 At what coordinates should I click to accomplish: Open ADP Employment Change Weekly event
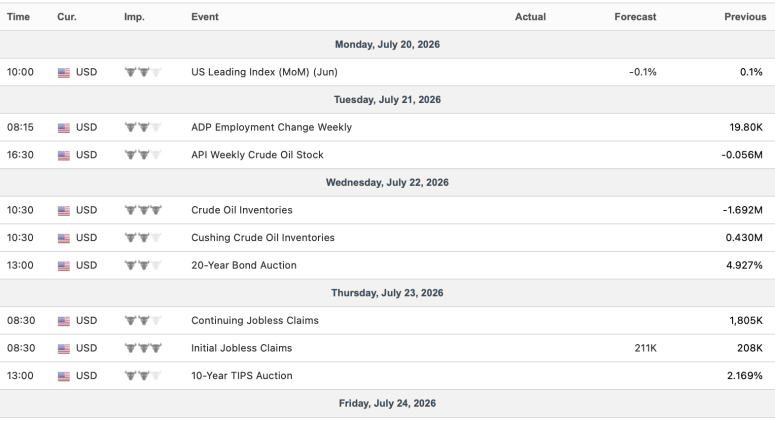pos(271,127)
